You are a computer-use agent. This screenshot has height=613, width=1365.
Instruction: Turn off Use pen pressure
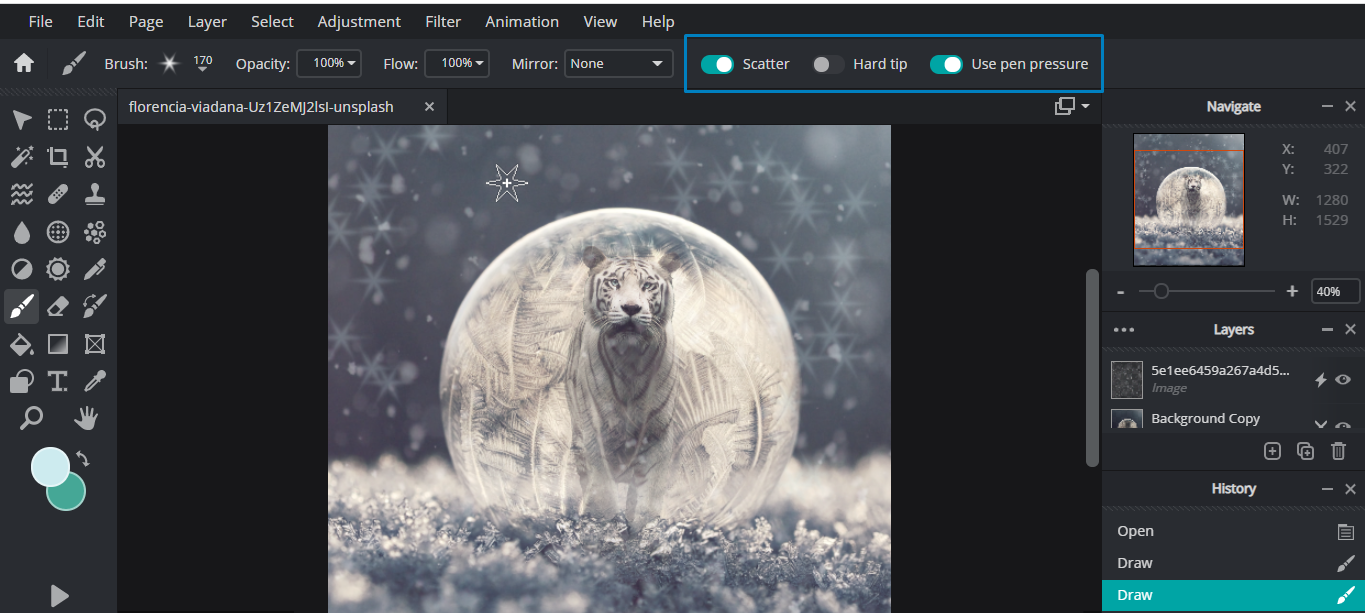946,63
